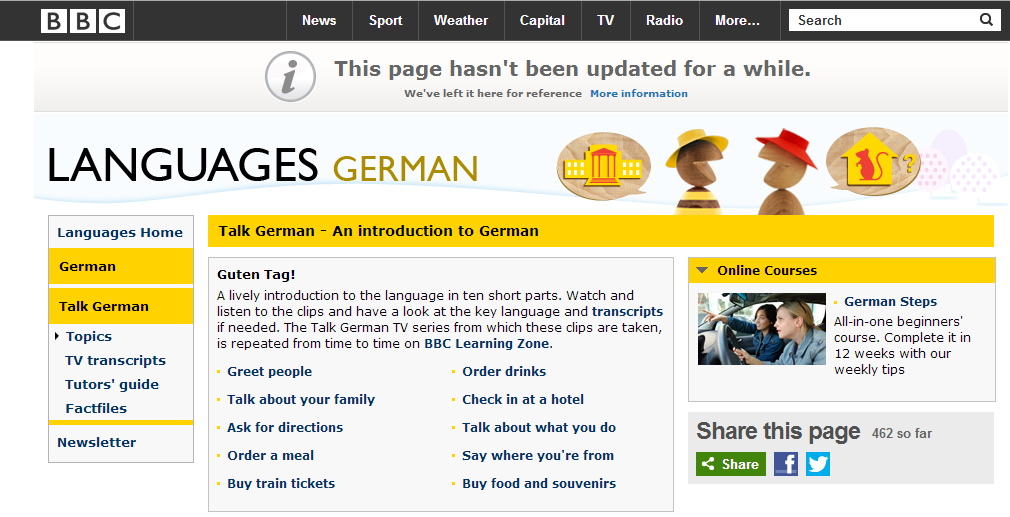Click the building speech bubble icon
This screenshot has width=1010, height=517.
click(x=604, y=166)
